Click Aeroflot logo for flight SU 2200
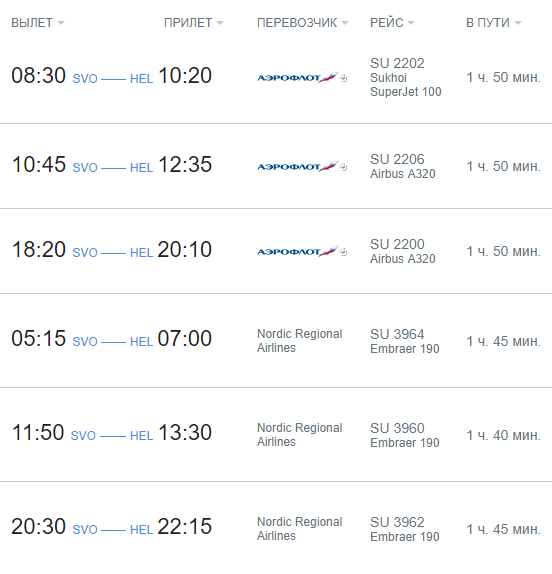 (302, 251)
